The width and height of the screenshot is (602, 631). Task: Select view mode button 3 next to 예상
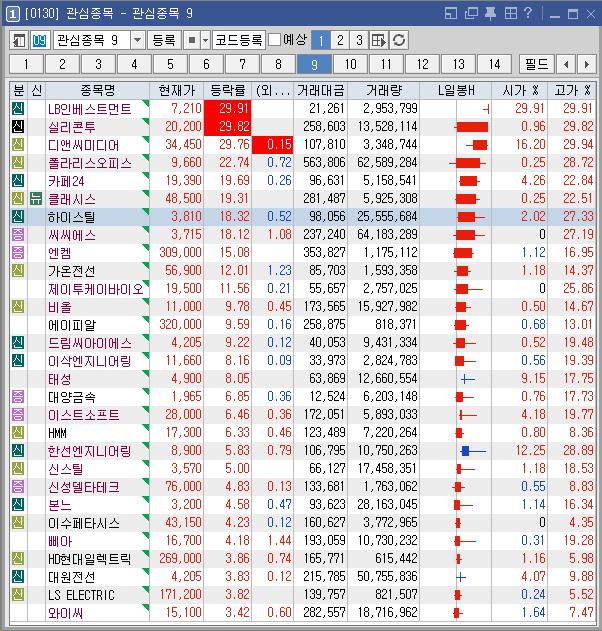click(x=359, y=40)
